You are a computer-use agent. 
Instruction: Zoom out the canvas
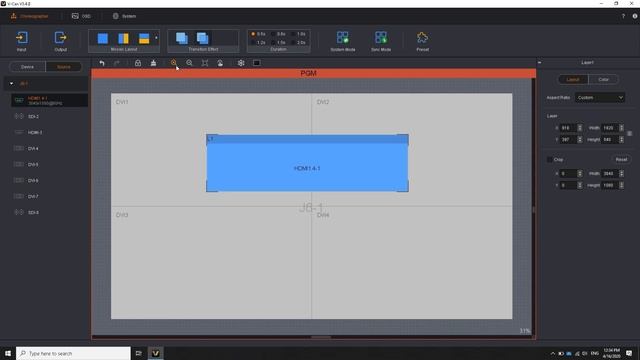pyautogui.click(x=189, y=63)
